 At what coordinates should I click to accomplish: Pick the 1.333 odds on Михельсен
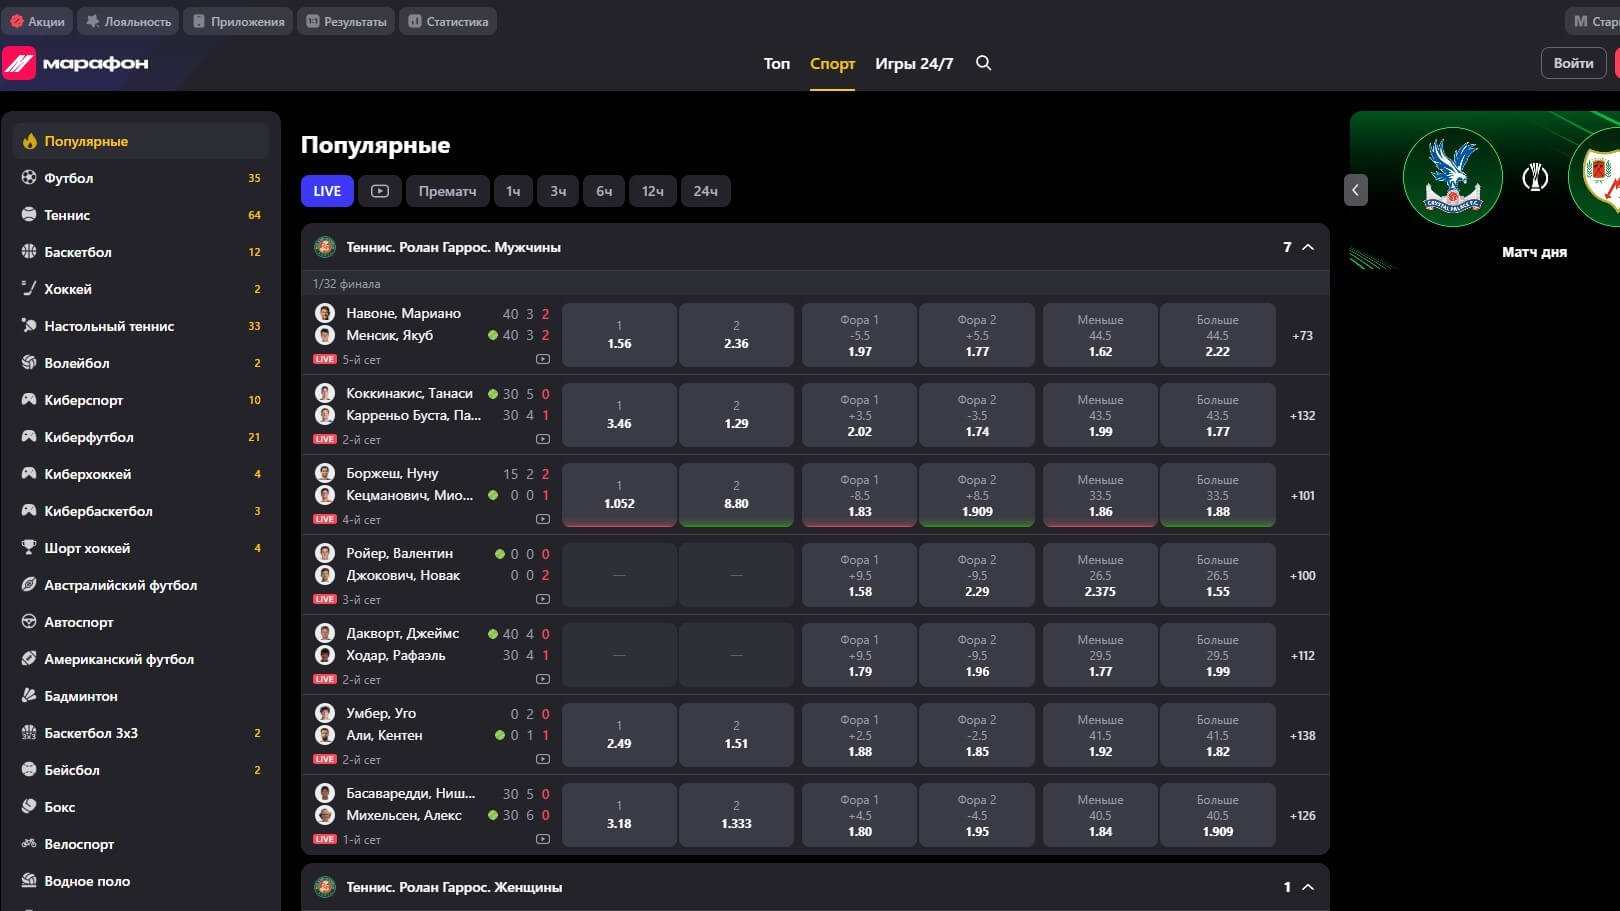(736, 815)
